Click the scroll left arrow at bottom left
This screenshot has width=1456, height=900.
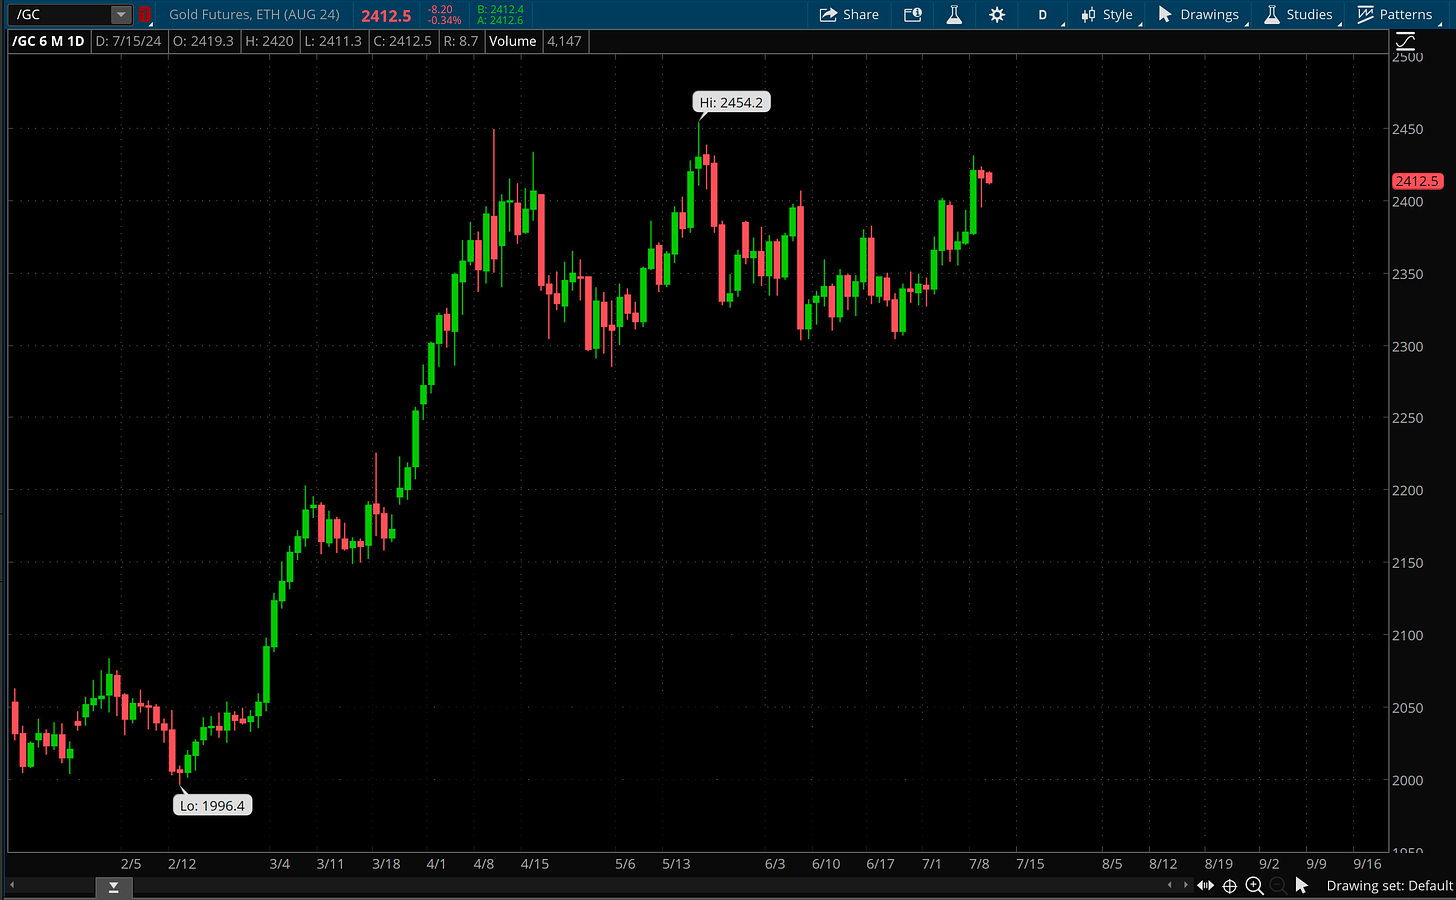pyautogui.click(x=12, y=886)
